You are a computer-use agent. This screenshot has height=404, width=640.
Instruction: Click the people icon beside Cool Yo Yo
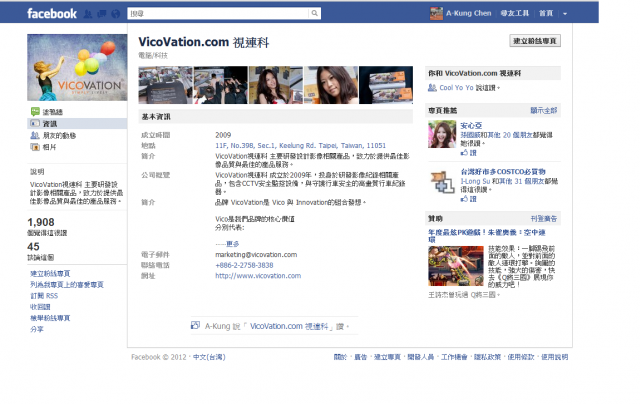coord(432,87)
